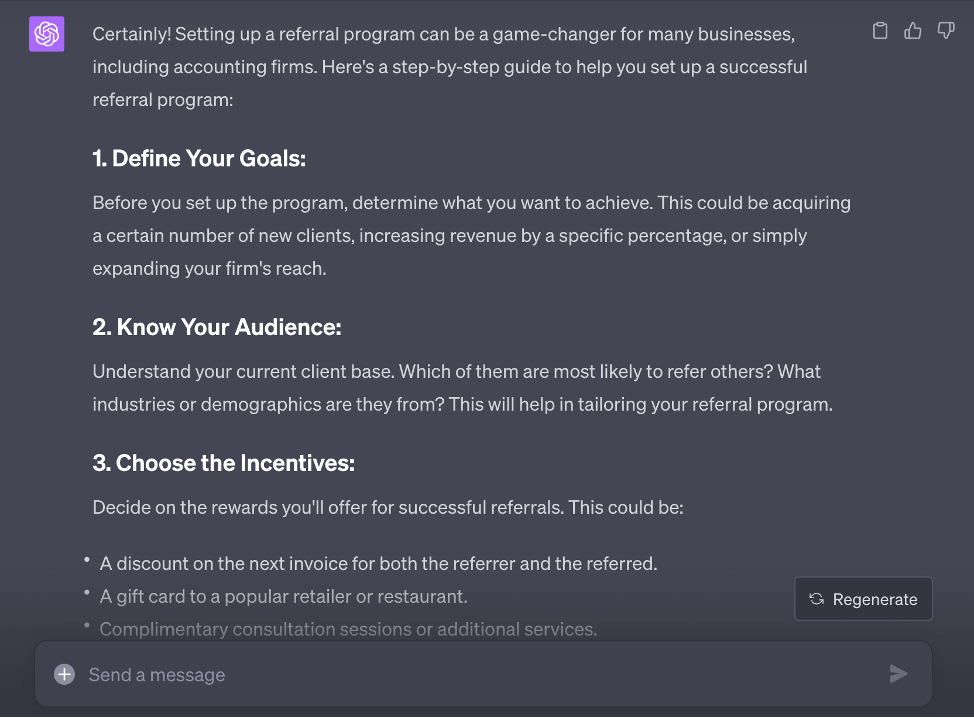Give the response a thumbs down
Viewport: 974px width, 718px height.
[x=946, y=31]
